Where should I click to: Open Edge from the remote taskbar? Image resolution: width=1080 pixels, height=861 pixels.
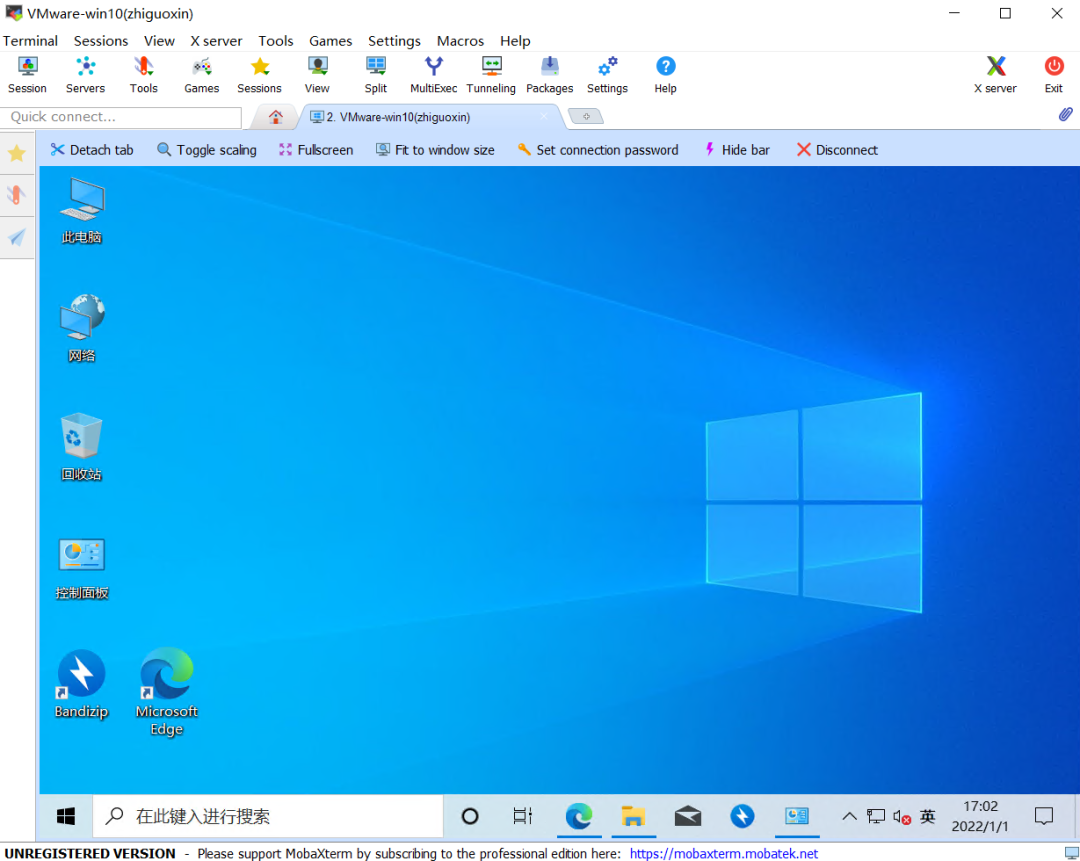pyautogui.click(x=579, y=816)
